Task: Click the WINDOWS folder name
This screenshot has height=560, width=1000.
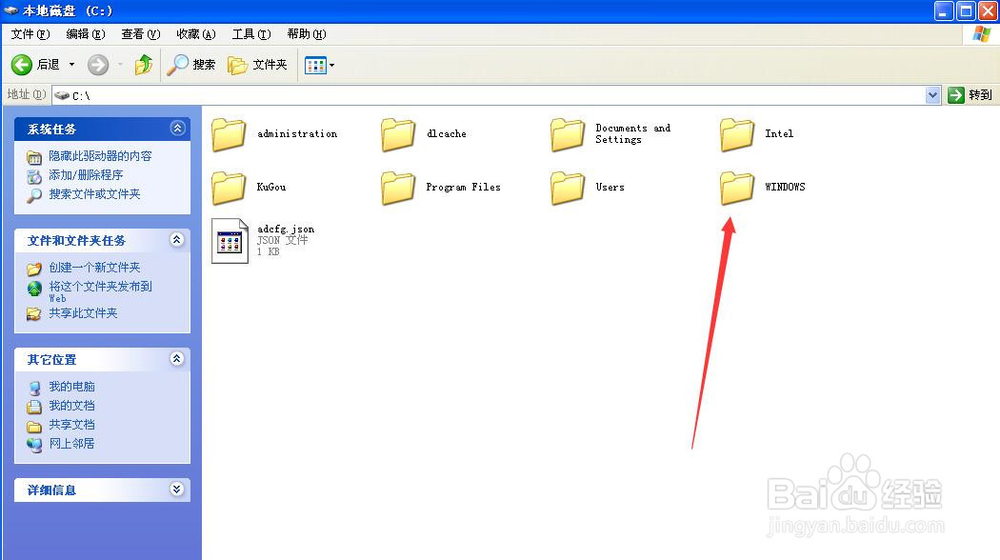Action: point(784,188)
